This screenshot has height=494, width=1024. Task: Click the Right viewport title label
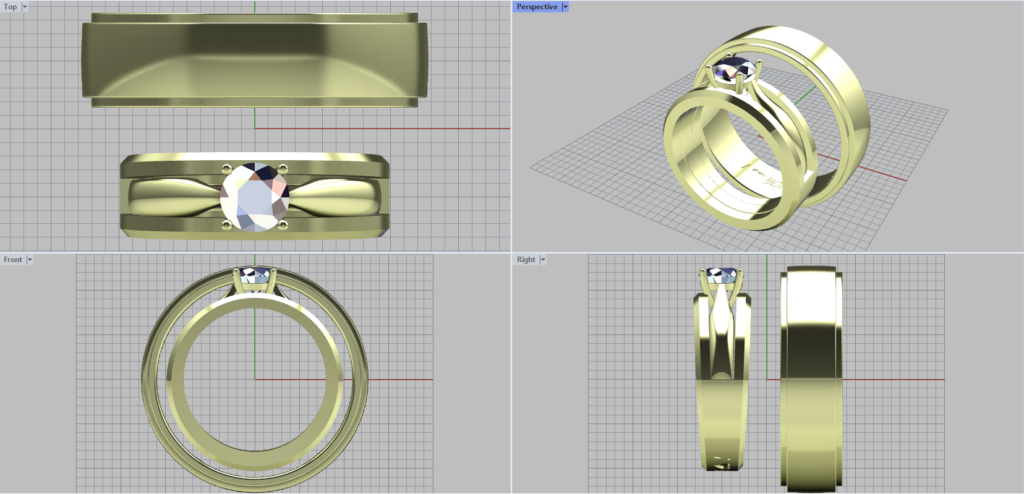pyautogui.click(x=526, y=259)
